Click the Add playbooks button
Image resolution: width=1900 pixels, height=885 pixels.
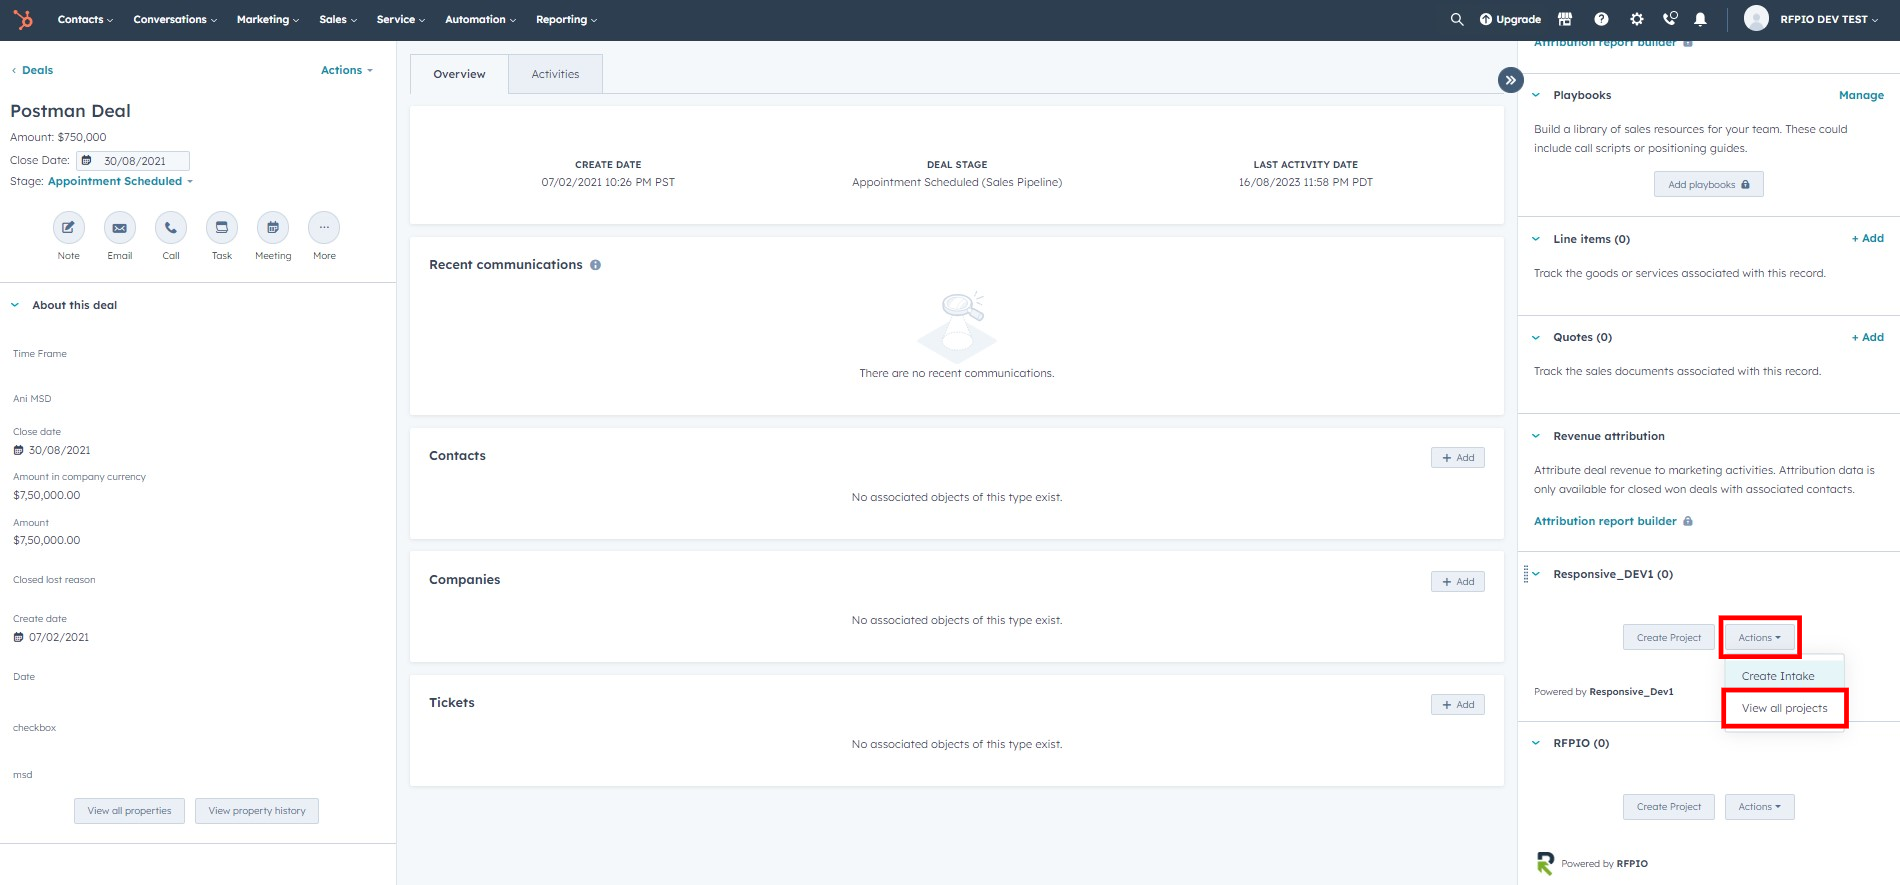pos(1708,184)
